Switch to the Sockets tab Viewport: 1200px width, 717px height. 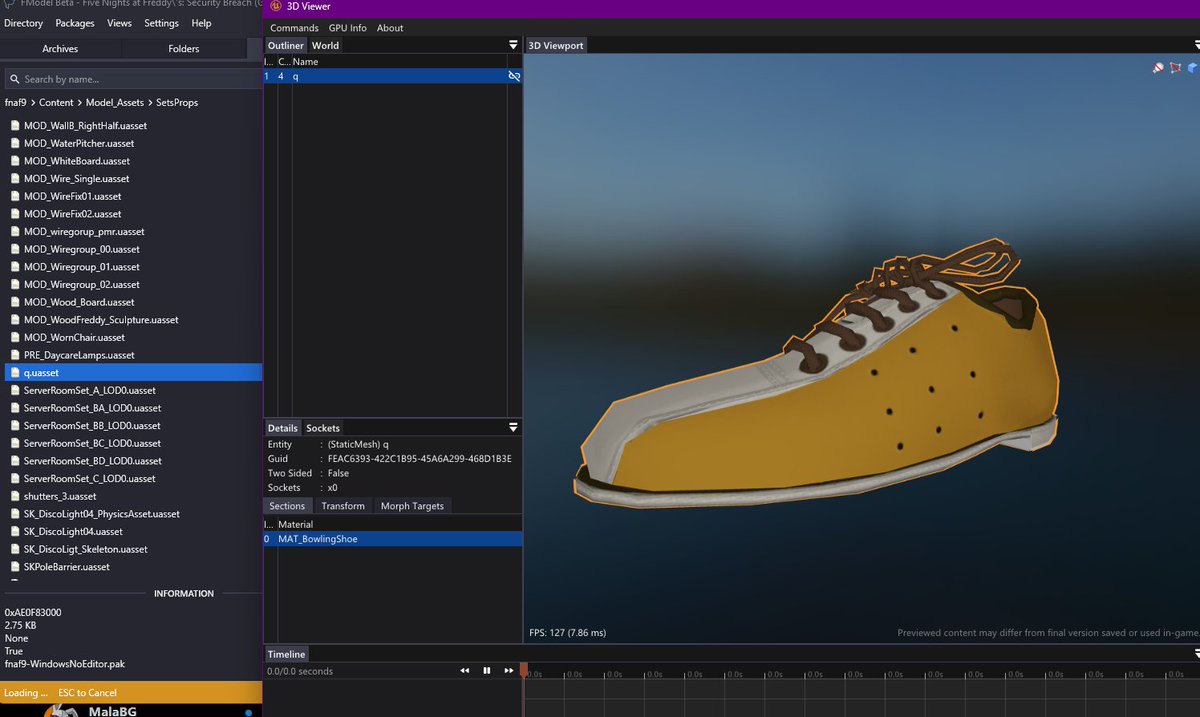tap(323, 428)
